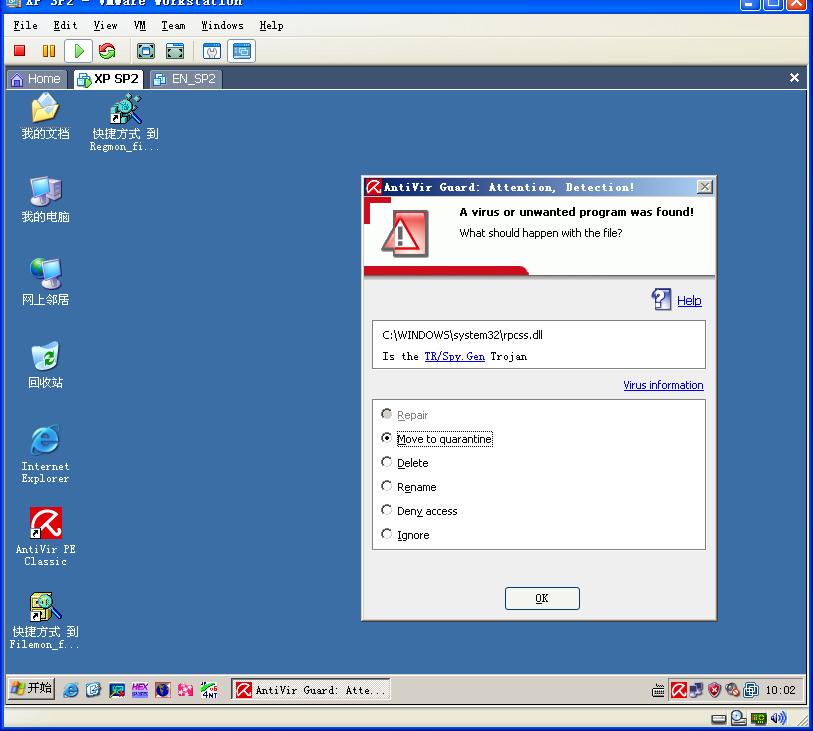813x731 pixels.
Task: Click the second full screen toolbar icon
Action: point(175,51)
